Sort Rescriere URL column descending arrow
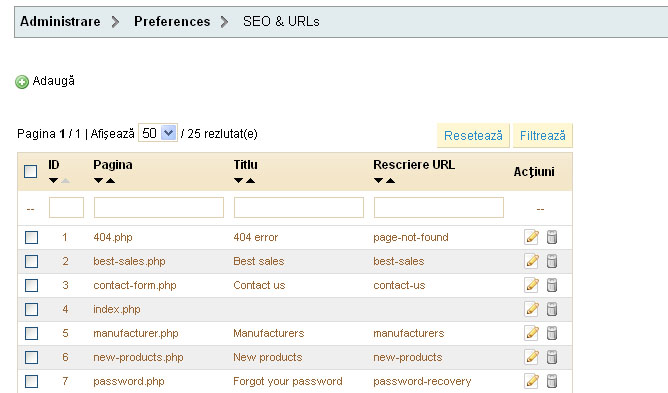Viewport: 668px width, 393px height. coord(378,181)
